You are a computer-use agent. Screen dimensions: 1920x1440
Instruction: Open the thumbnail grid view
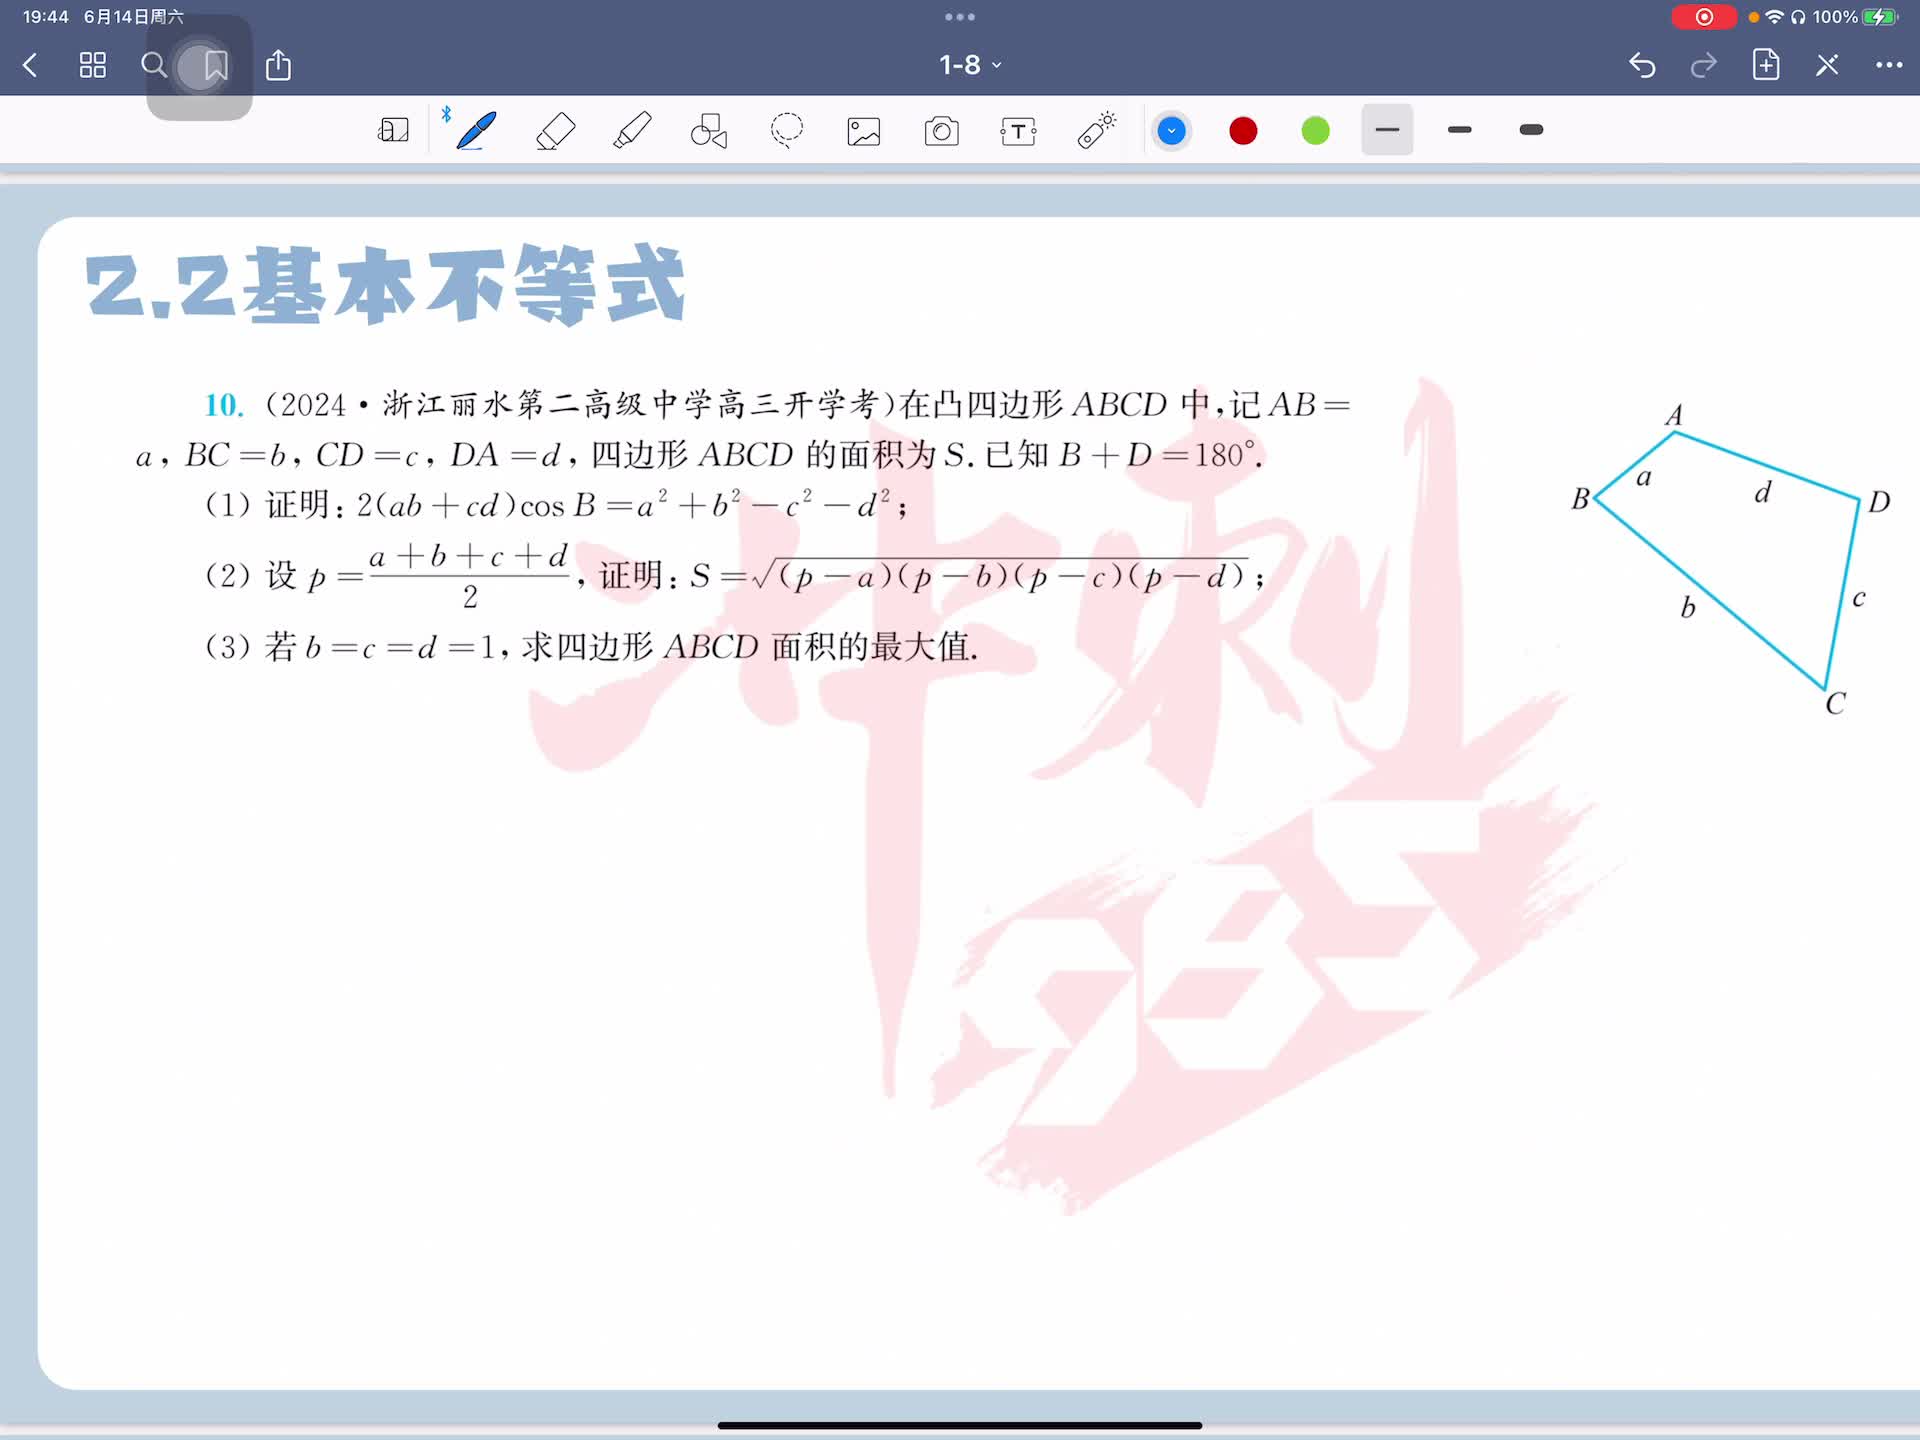click(93, 66)
